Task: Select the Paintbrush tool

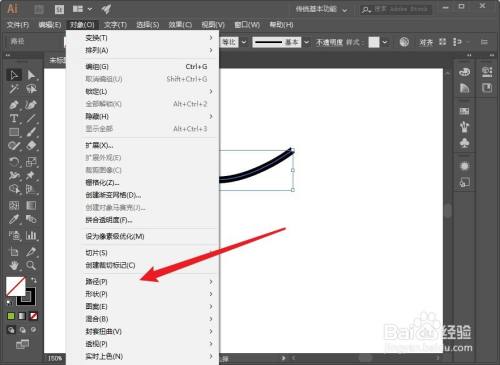Action: click(31, 132)
